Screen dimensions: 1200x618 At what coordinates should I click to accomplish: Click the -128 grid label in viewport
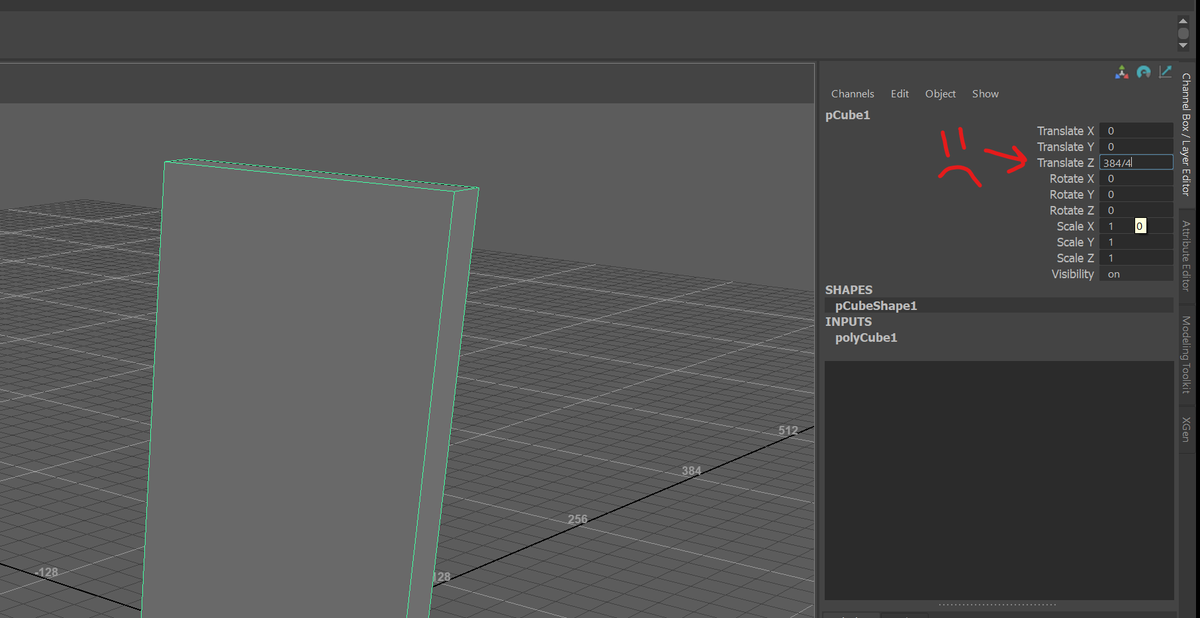click(x=46, y=572)
